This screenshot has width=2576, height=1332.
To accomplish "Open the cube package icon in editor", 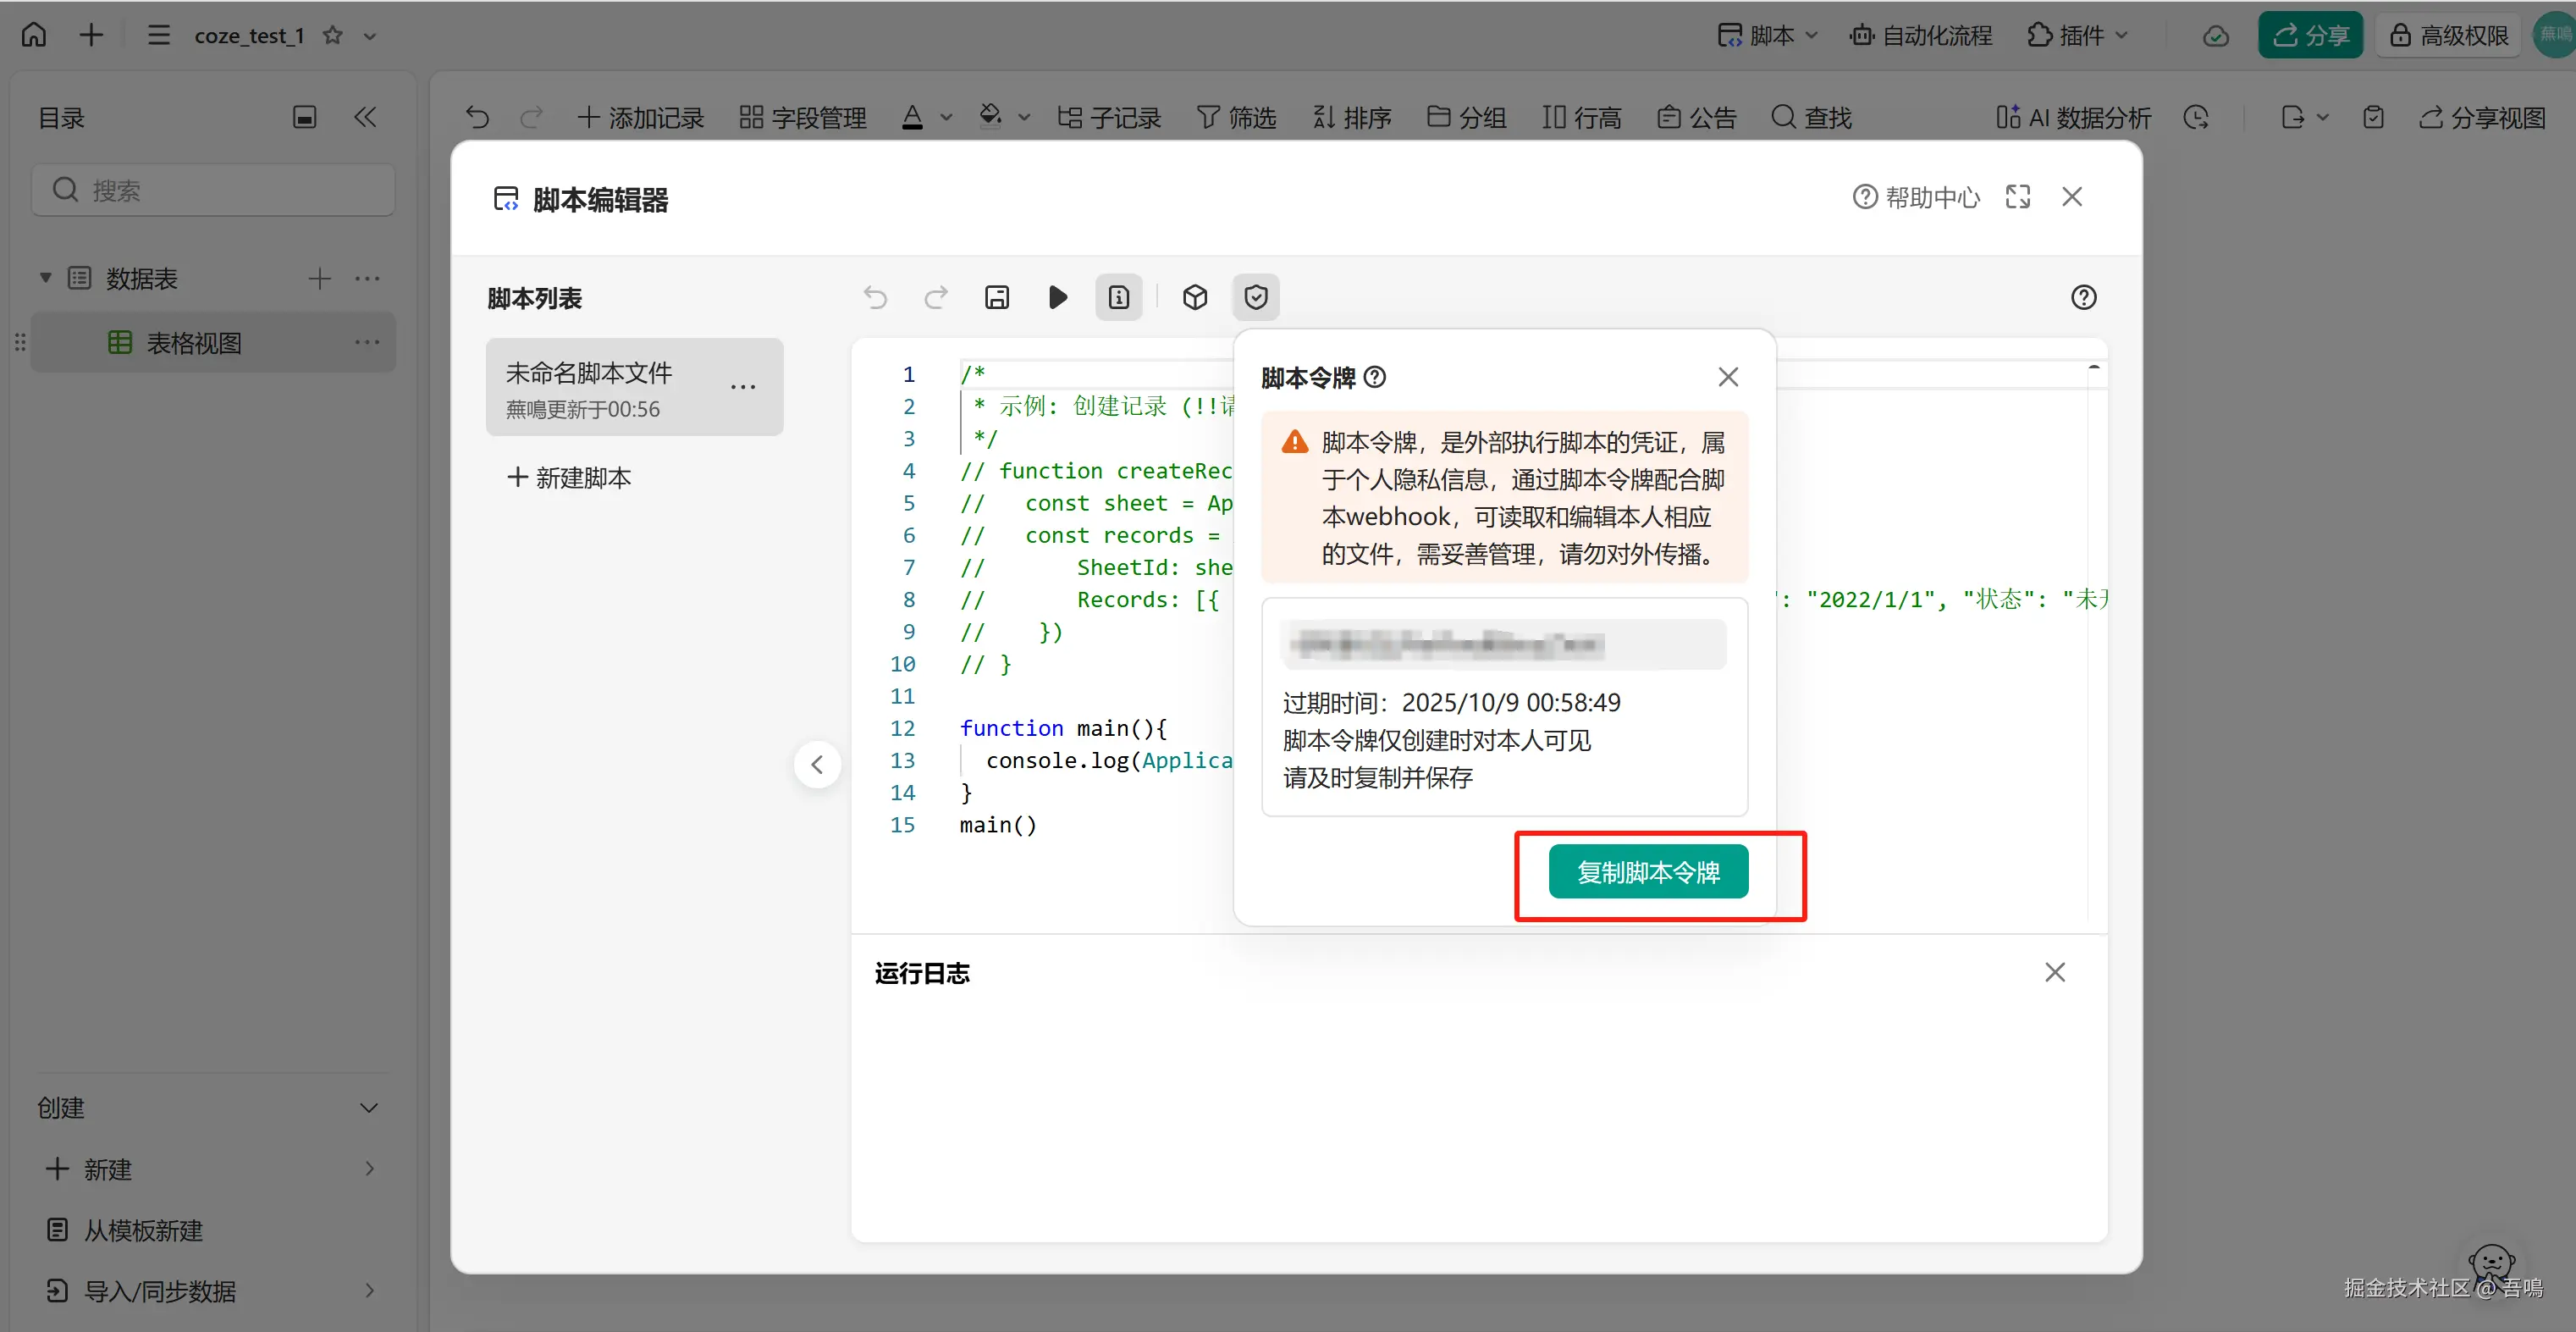I will coord(1194,297).
